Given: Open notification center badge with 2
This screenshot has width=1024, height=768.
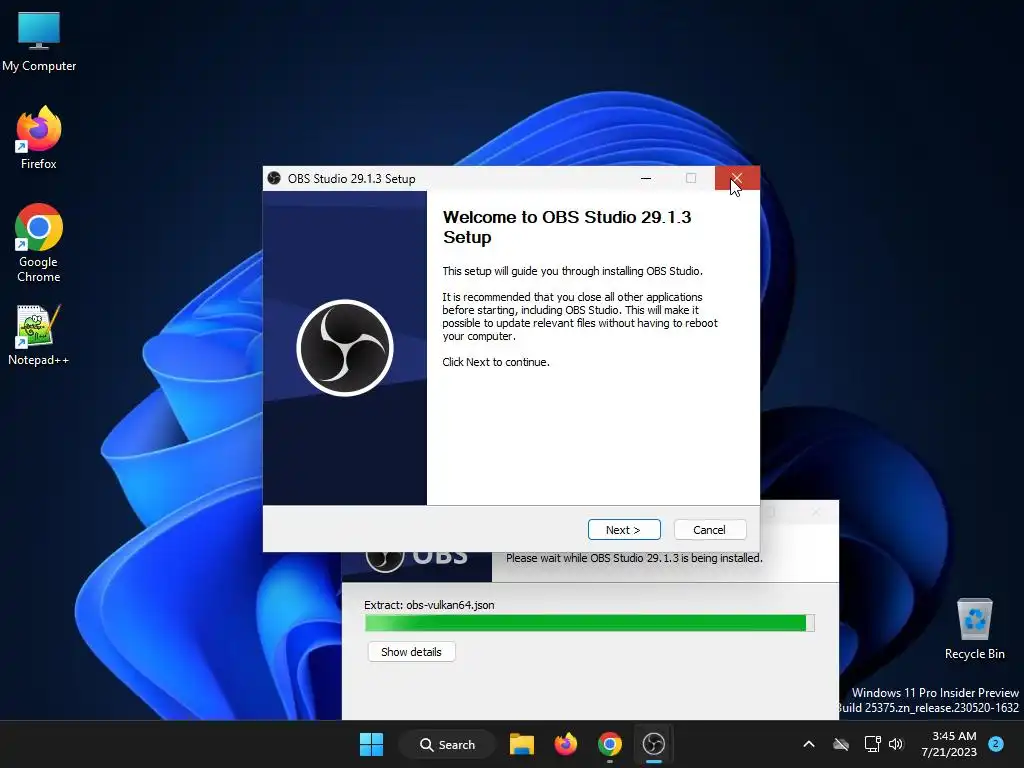Looking at the screenshot, I should click(x=996, y=743).
